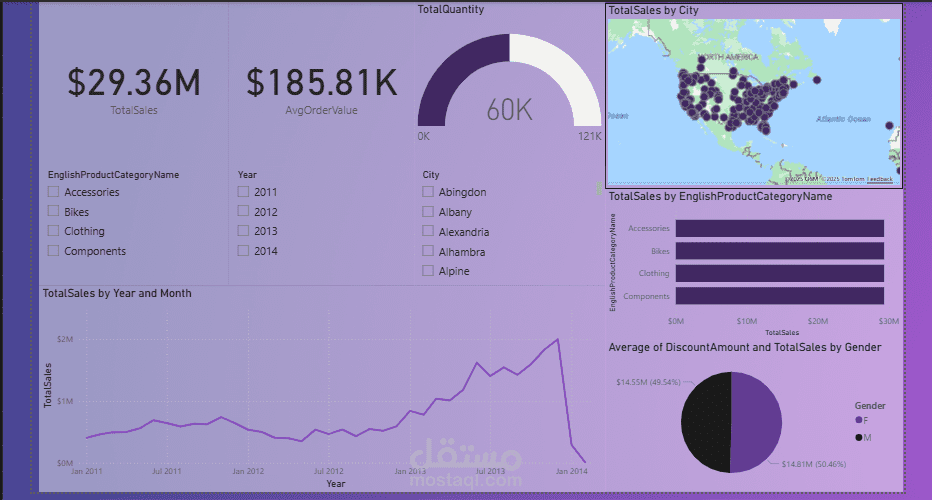Toggle the 2012 year checkbox
This screenshot has height=500, width=932.
click(243, 211)
